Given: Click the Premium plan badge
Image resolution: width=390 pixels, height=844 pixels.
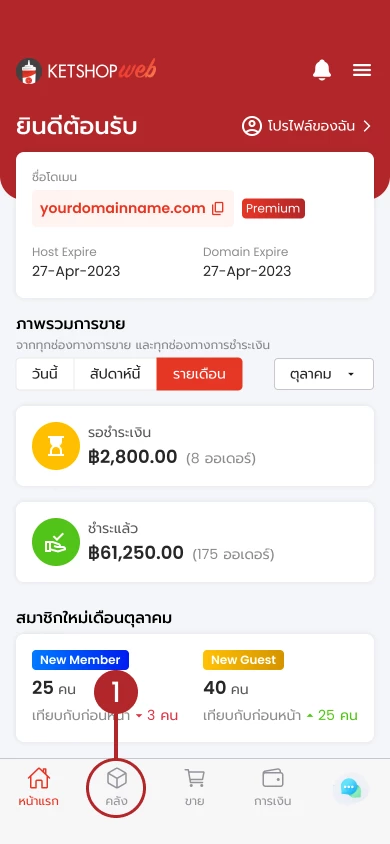Looking at the screenshot, I should (x=273, y=208).
